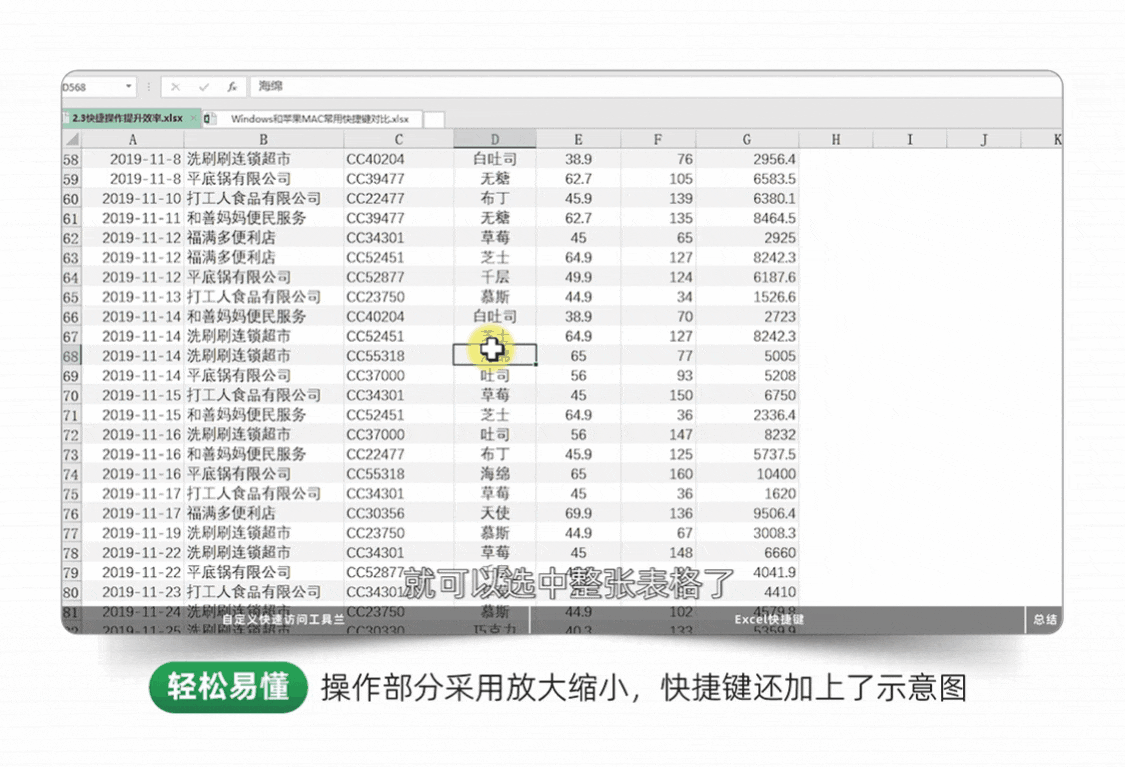Select row 80 header

coord(71,593)
